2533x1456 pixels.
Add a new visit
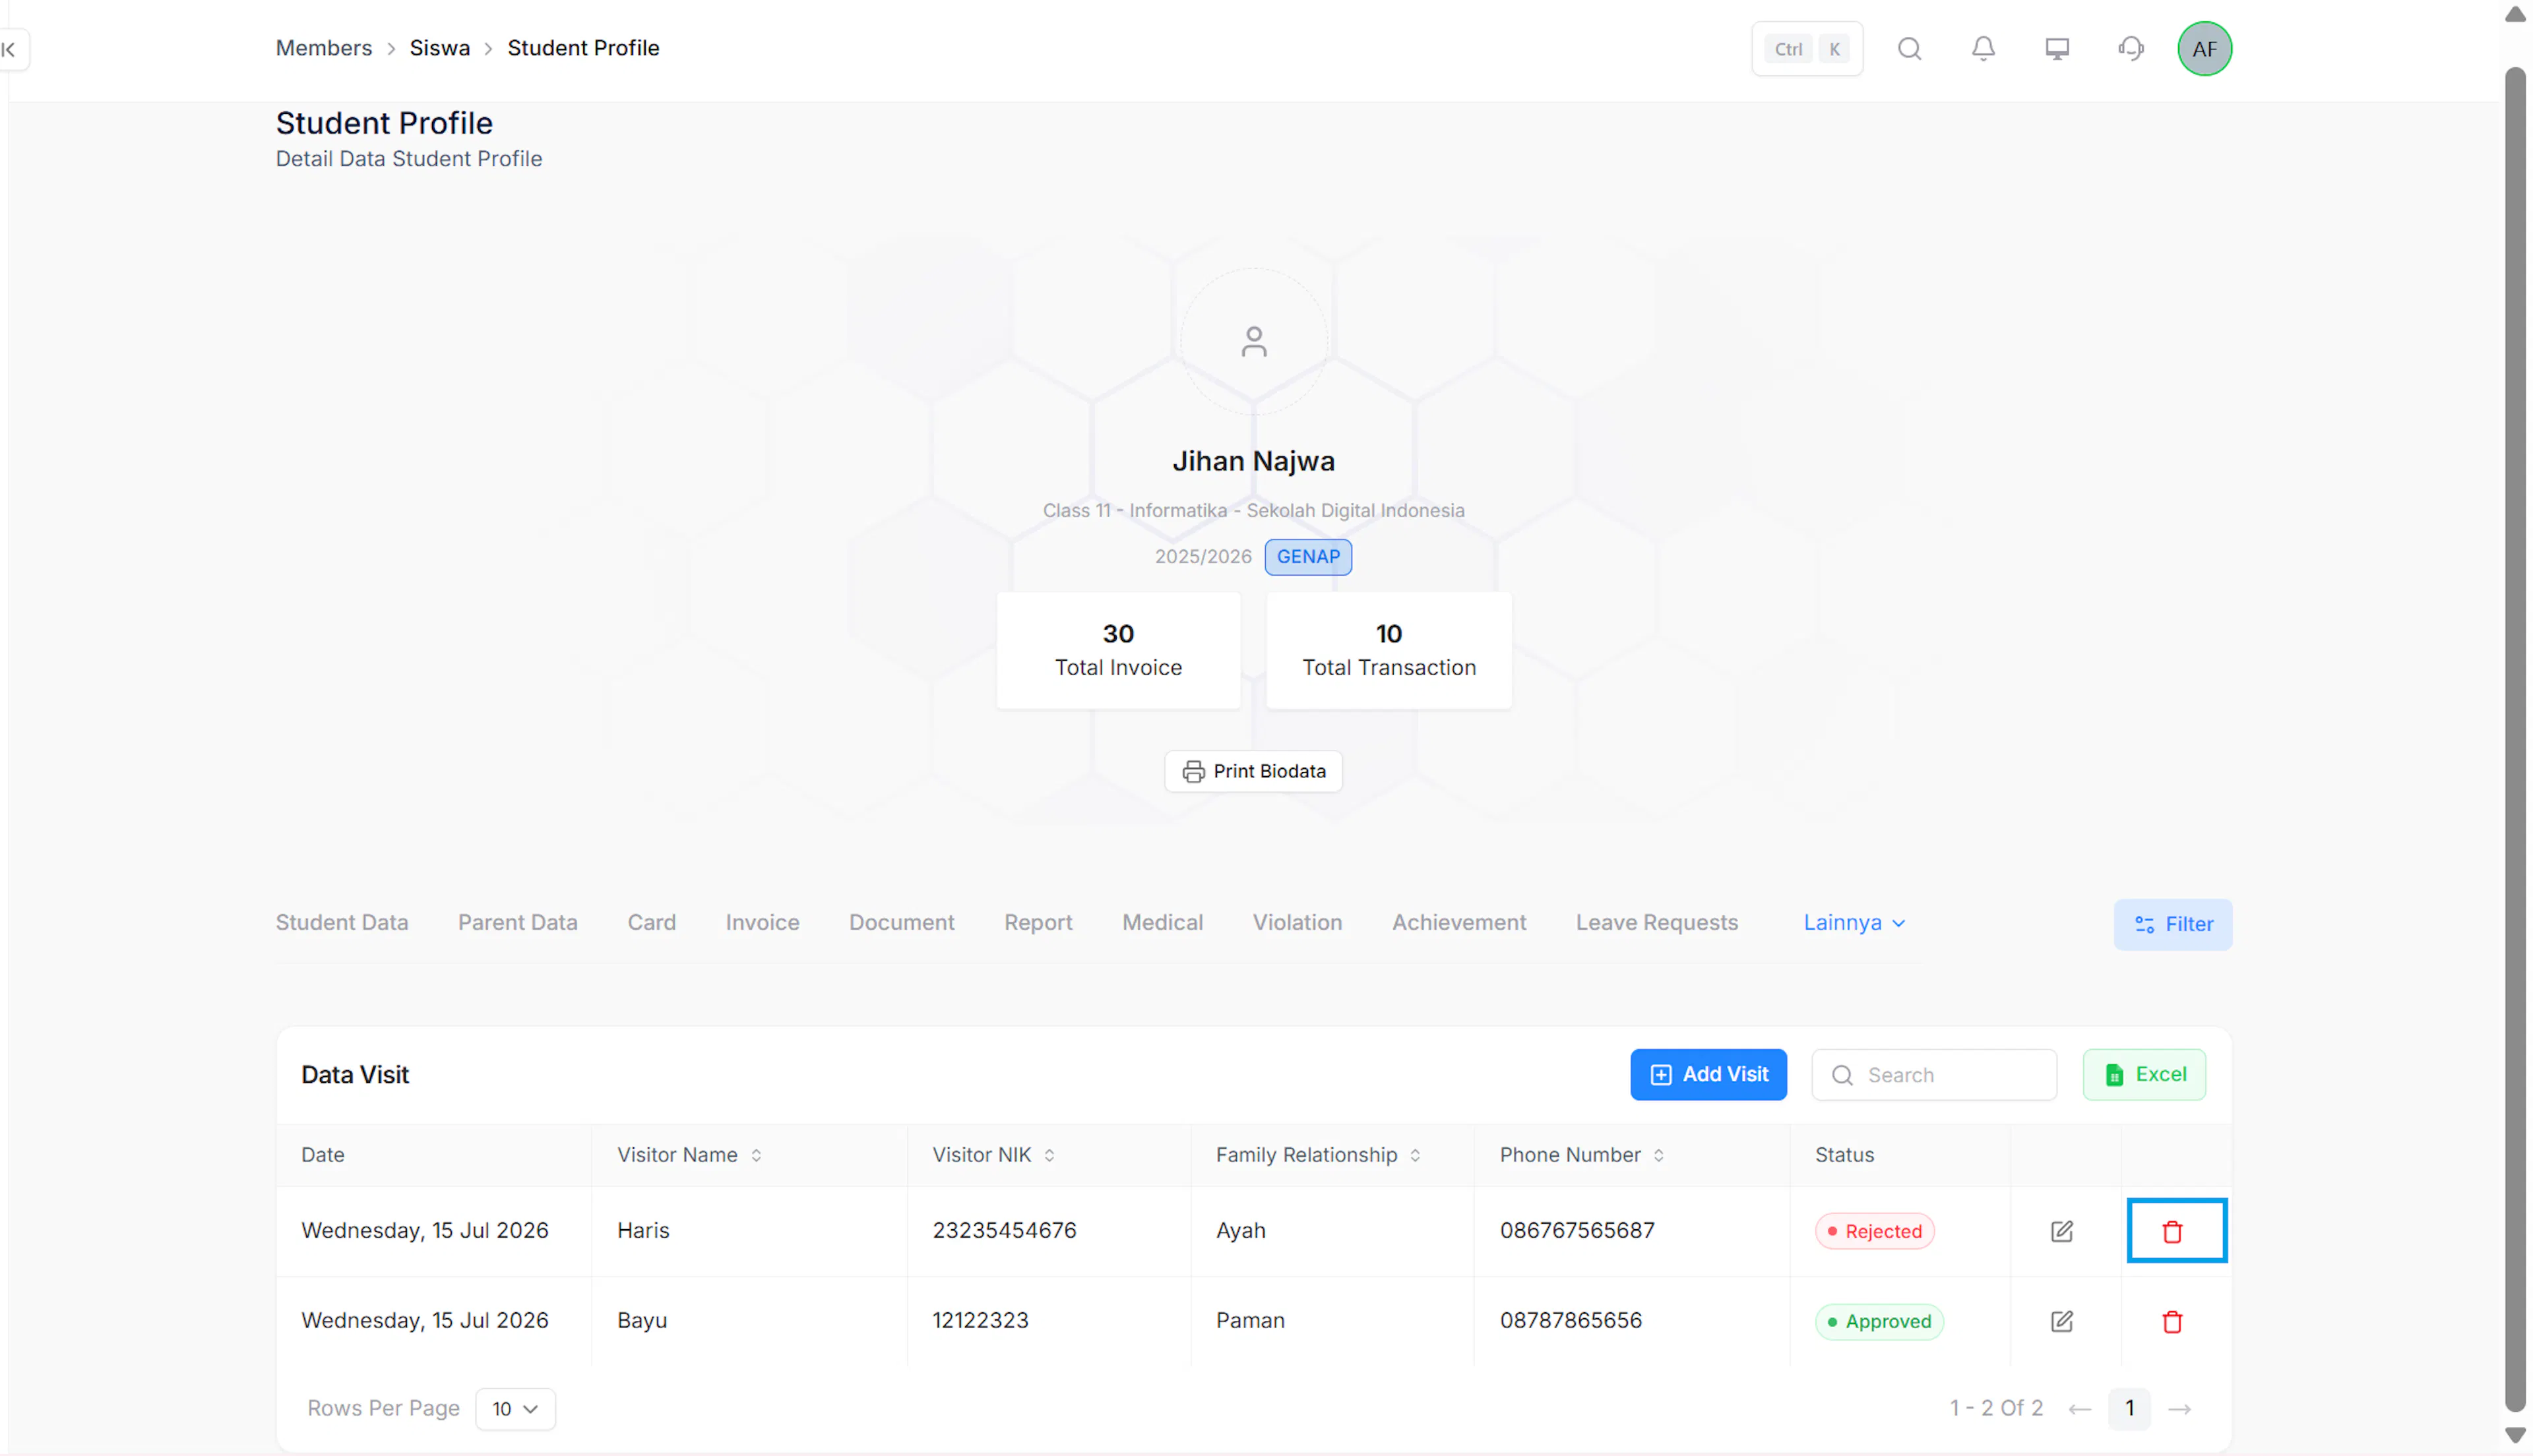click(1708, 1074)
